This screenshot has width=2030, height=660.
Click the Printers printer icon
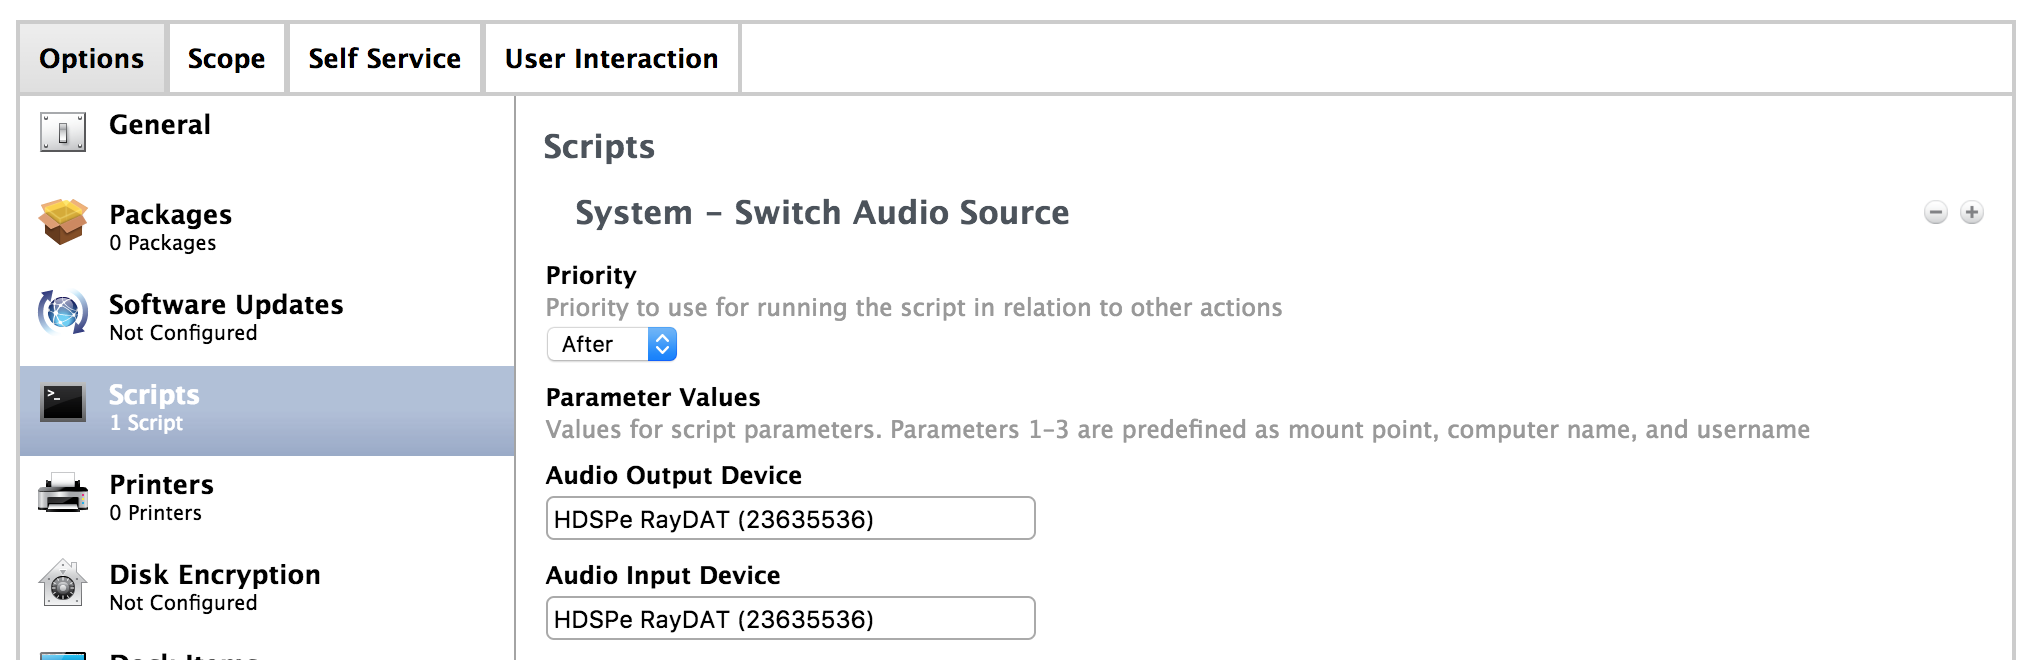63,493
